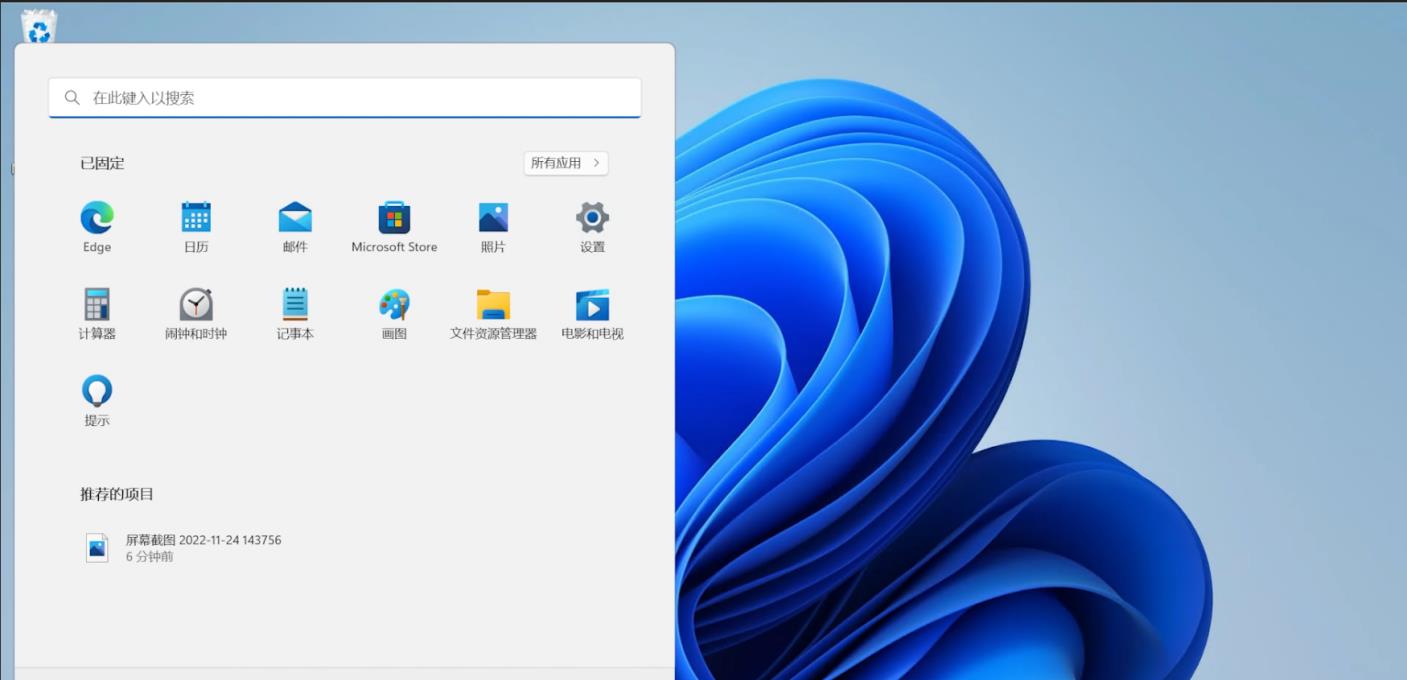Launch the 日历 calendar app
Screen dimensions: 1407x680
point(196,219)
